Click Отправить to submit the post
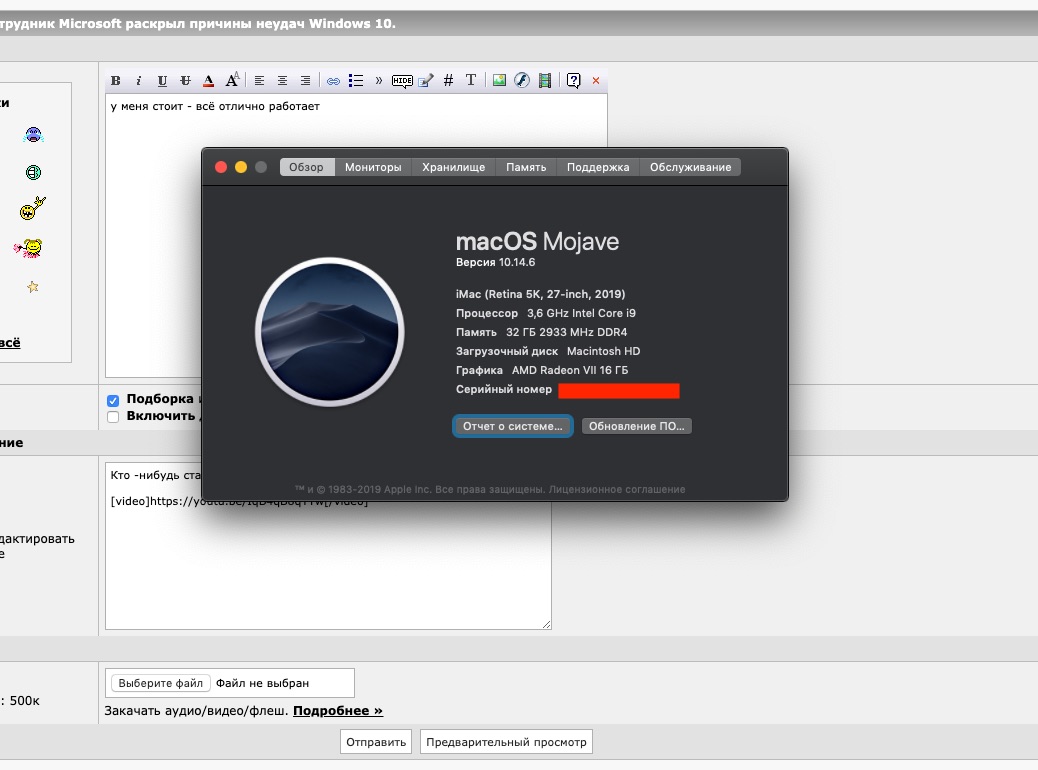This screenshot has height=770, width=1038. click(376, 742)
